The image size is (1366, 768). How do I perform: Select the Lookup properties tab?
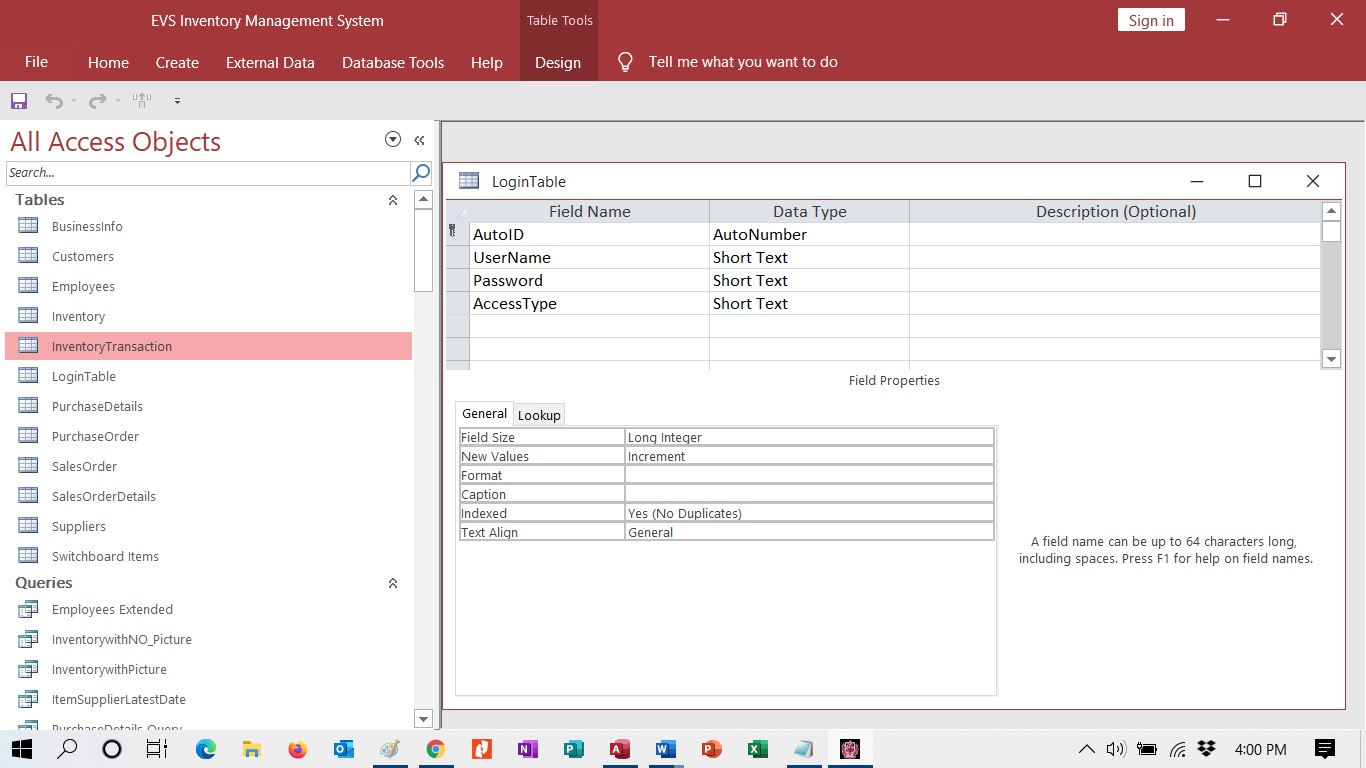[x=539, y=415]
